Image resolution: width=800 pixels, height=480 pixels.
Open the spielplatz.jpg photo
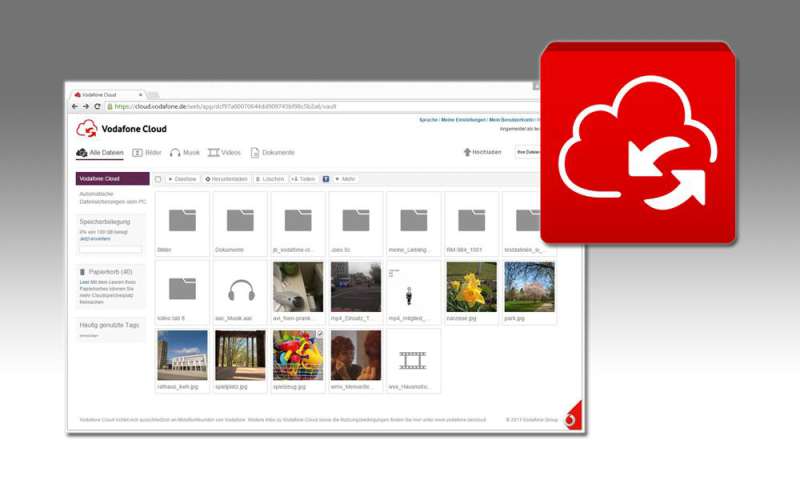(240, 355)
